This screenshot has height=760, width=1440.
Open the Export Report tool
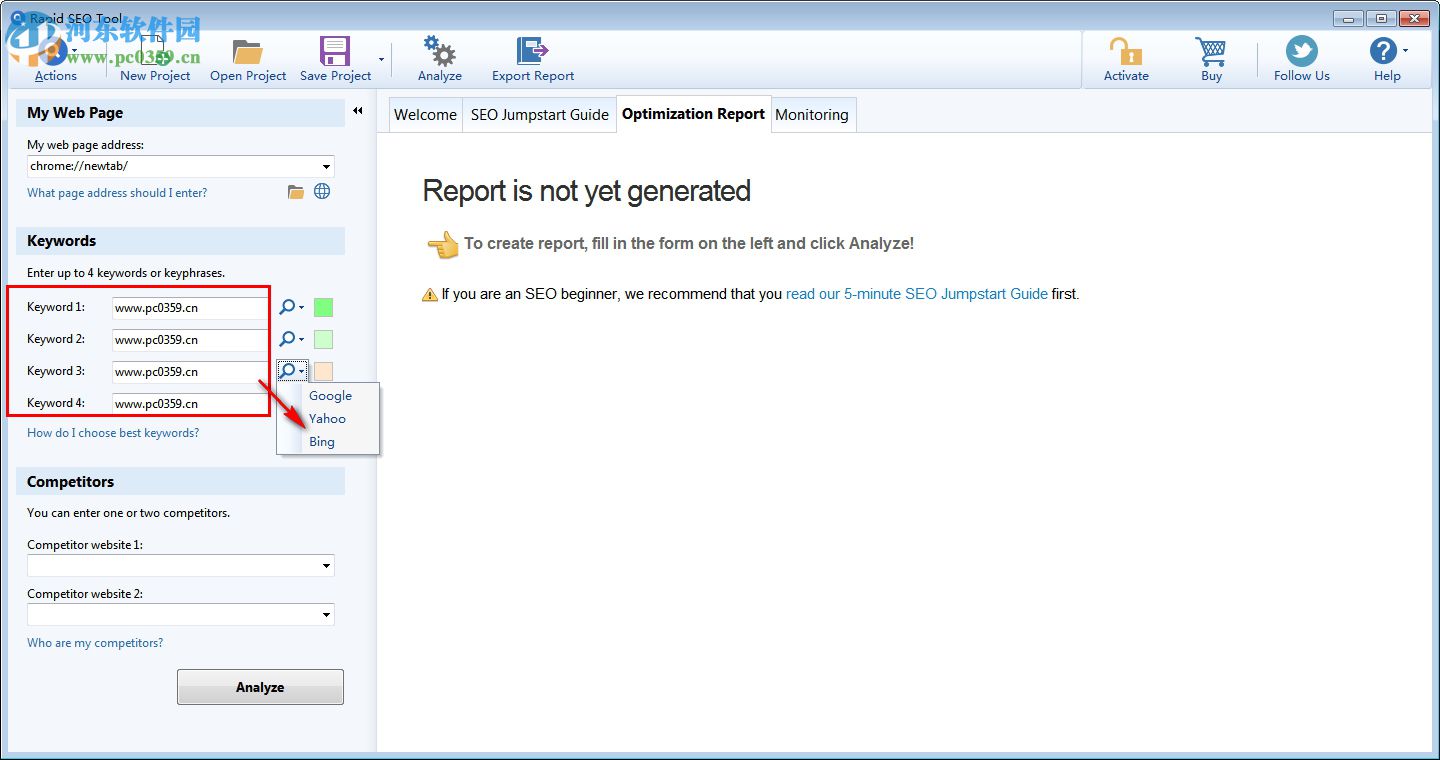coord(532,52)
